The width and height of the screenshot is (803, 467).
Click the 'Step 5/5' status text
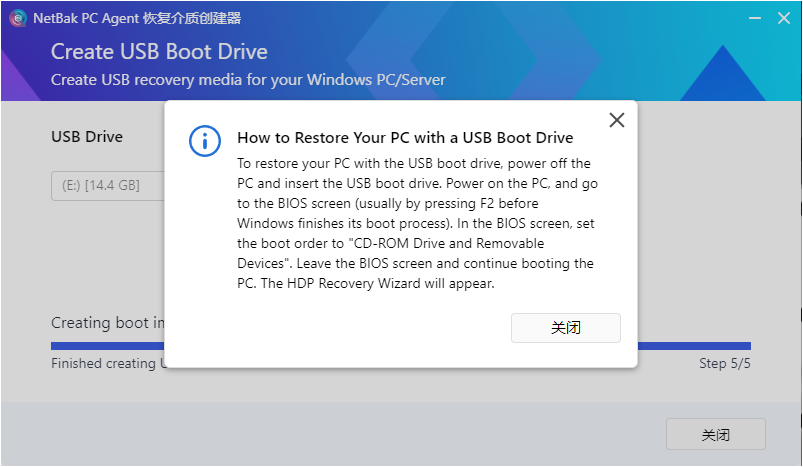(x=725, y=363)
